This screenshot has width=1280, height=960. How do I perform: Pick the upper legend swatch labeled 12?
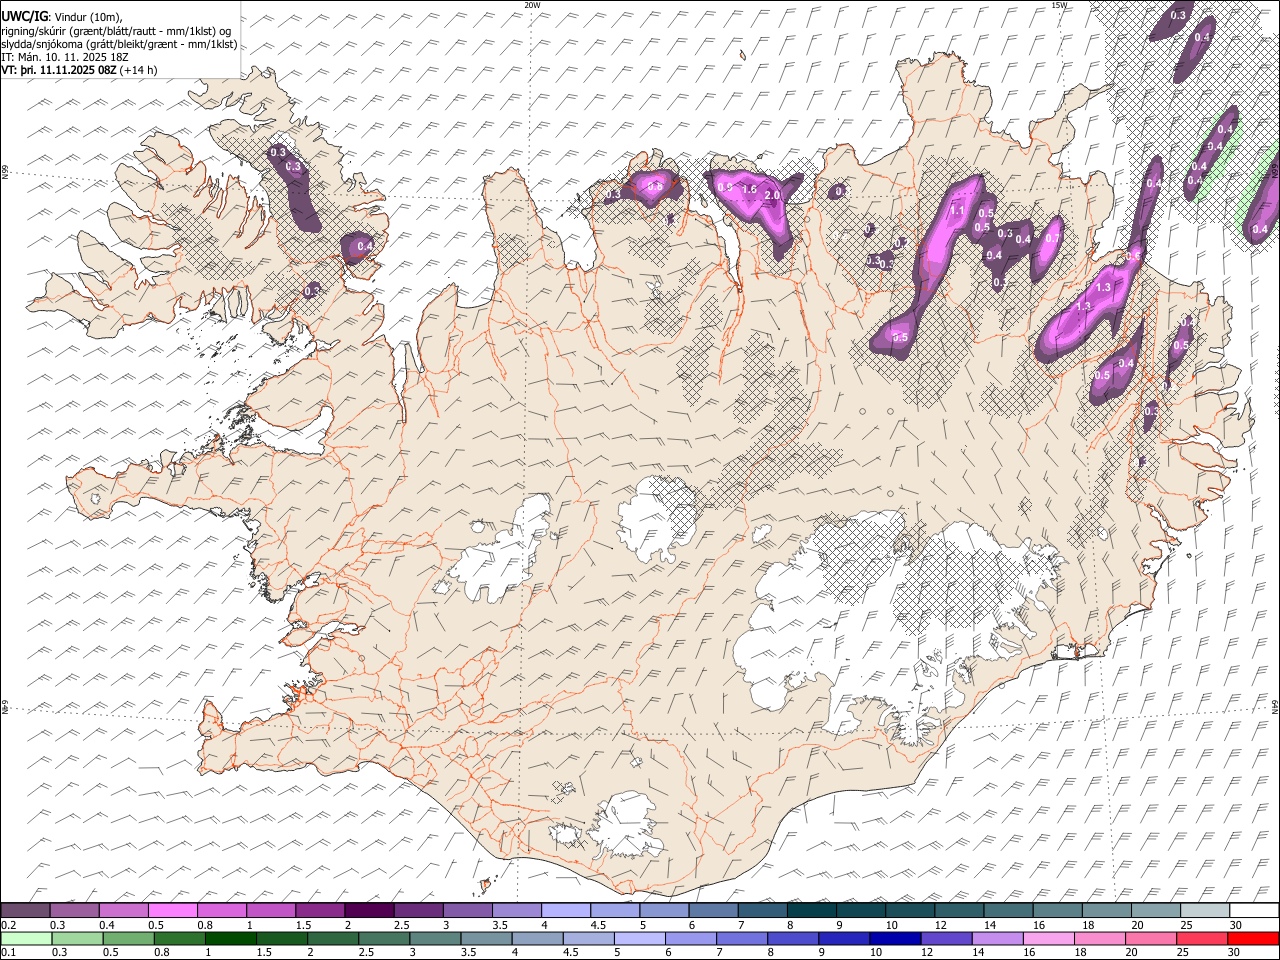click(x=959, y=911)
